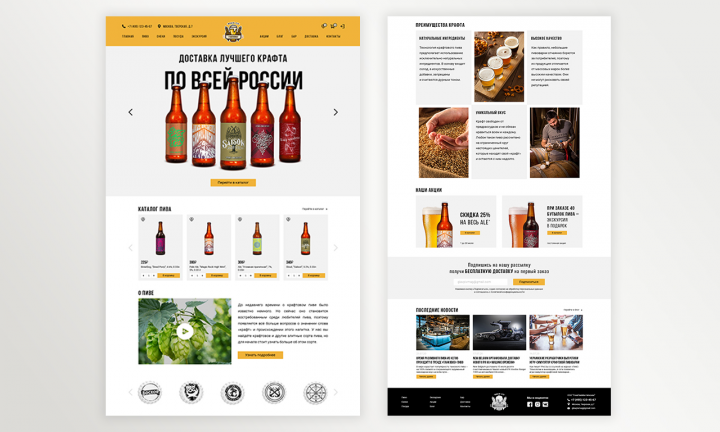720x432 pixels.
Task: Click 'Читать далее' under the DeLorean news article
Action: click(483, 376)
